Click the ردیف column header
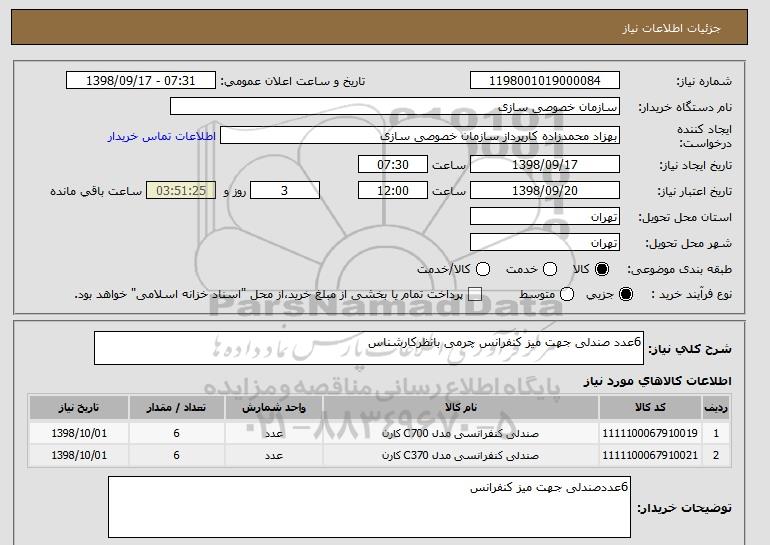 pyautogui.click(x=716, y=408)
